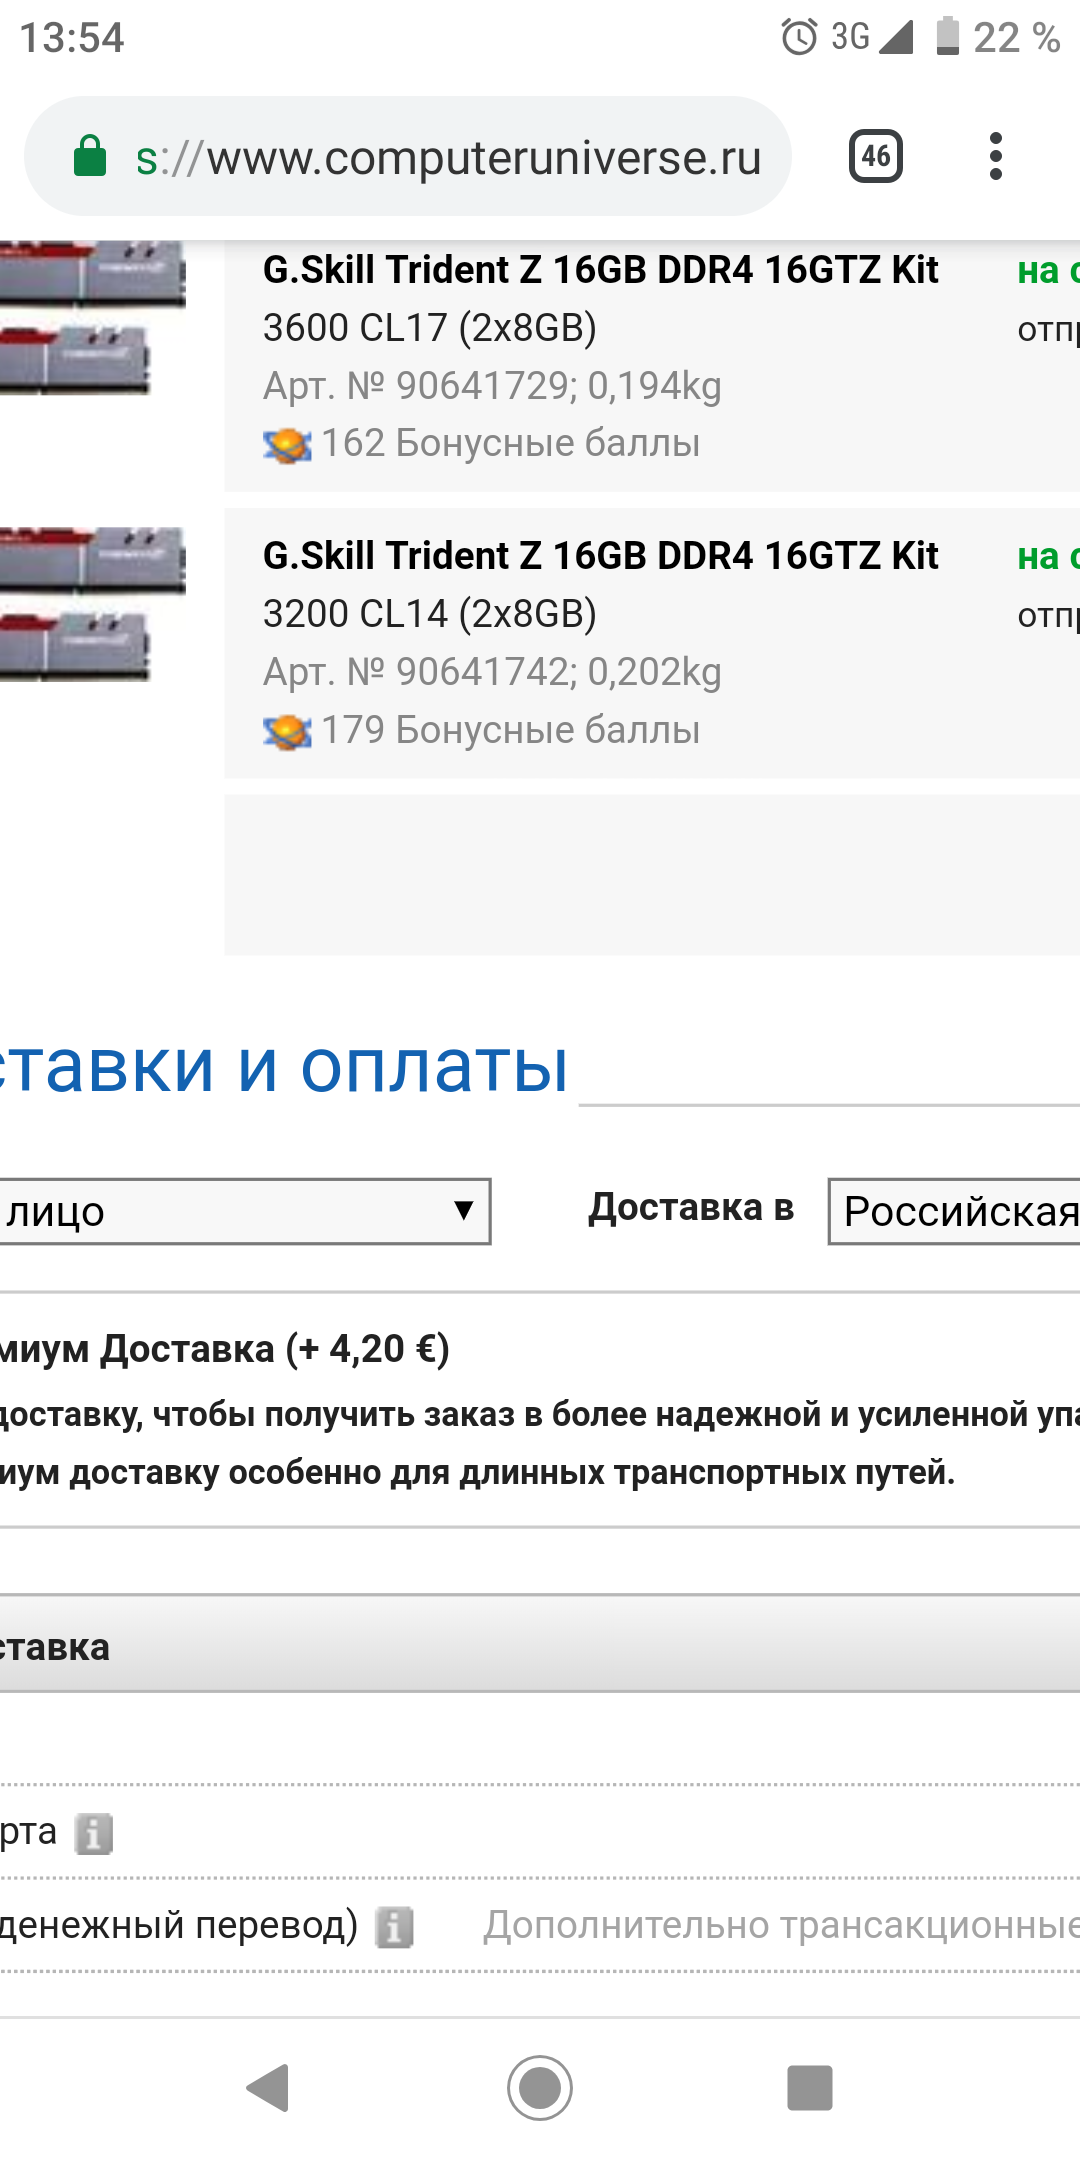This screenshot has height=2160, width=1080.
Task: Open Chrome three-dot overflow menu
Action: point(995,156)
